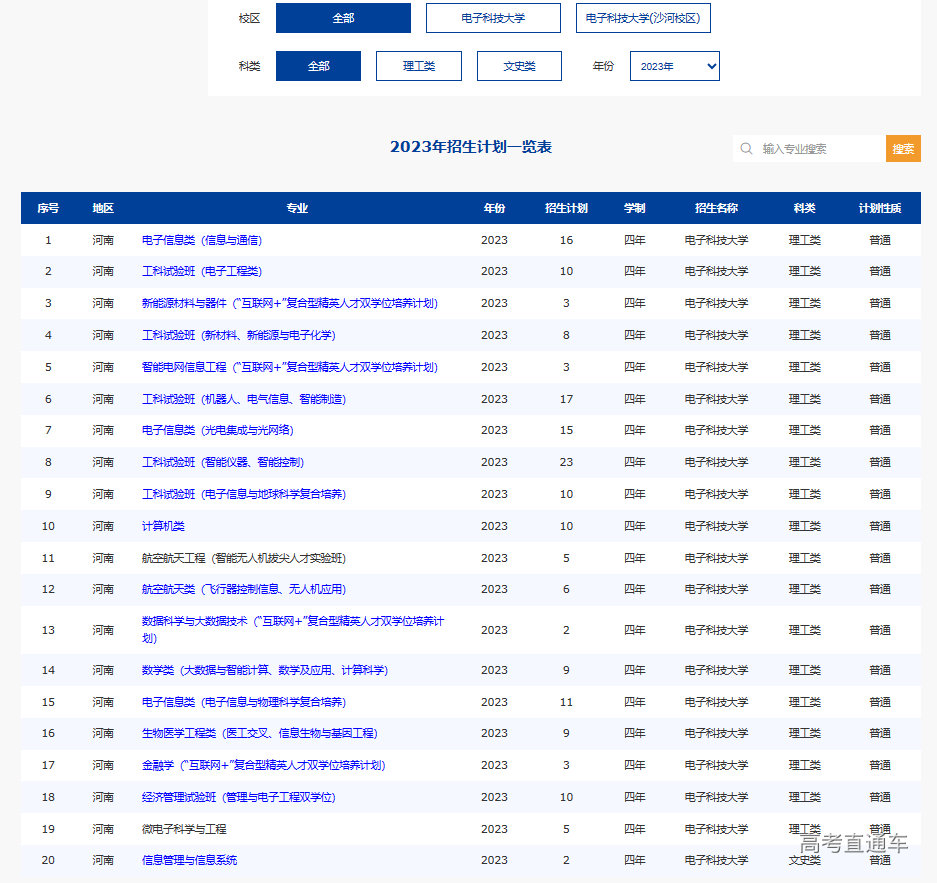Screen dimensions: 937x883
Task: Open the 计算机类 major link
Action: [x=163, y=526]
